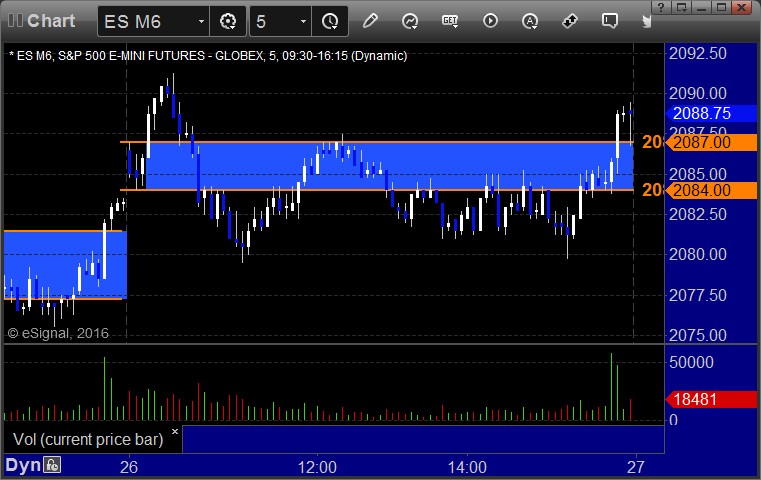Screen dimensions: 761x480
Task: Click the 2090.00 price axis label
Action: pyautogui.click(x=697, y=93)
